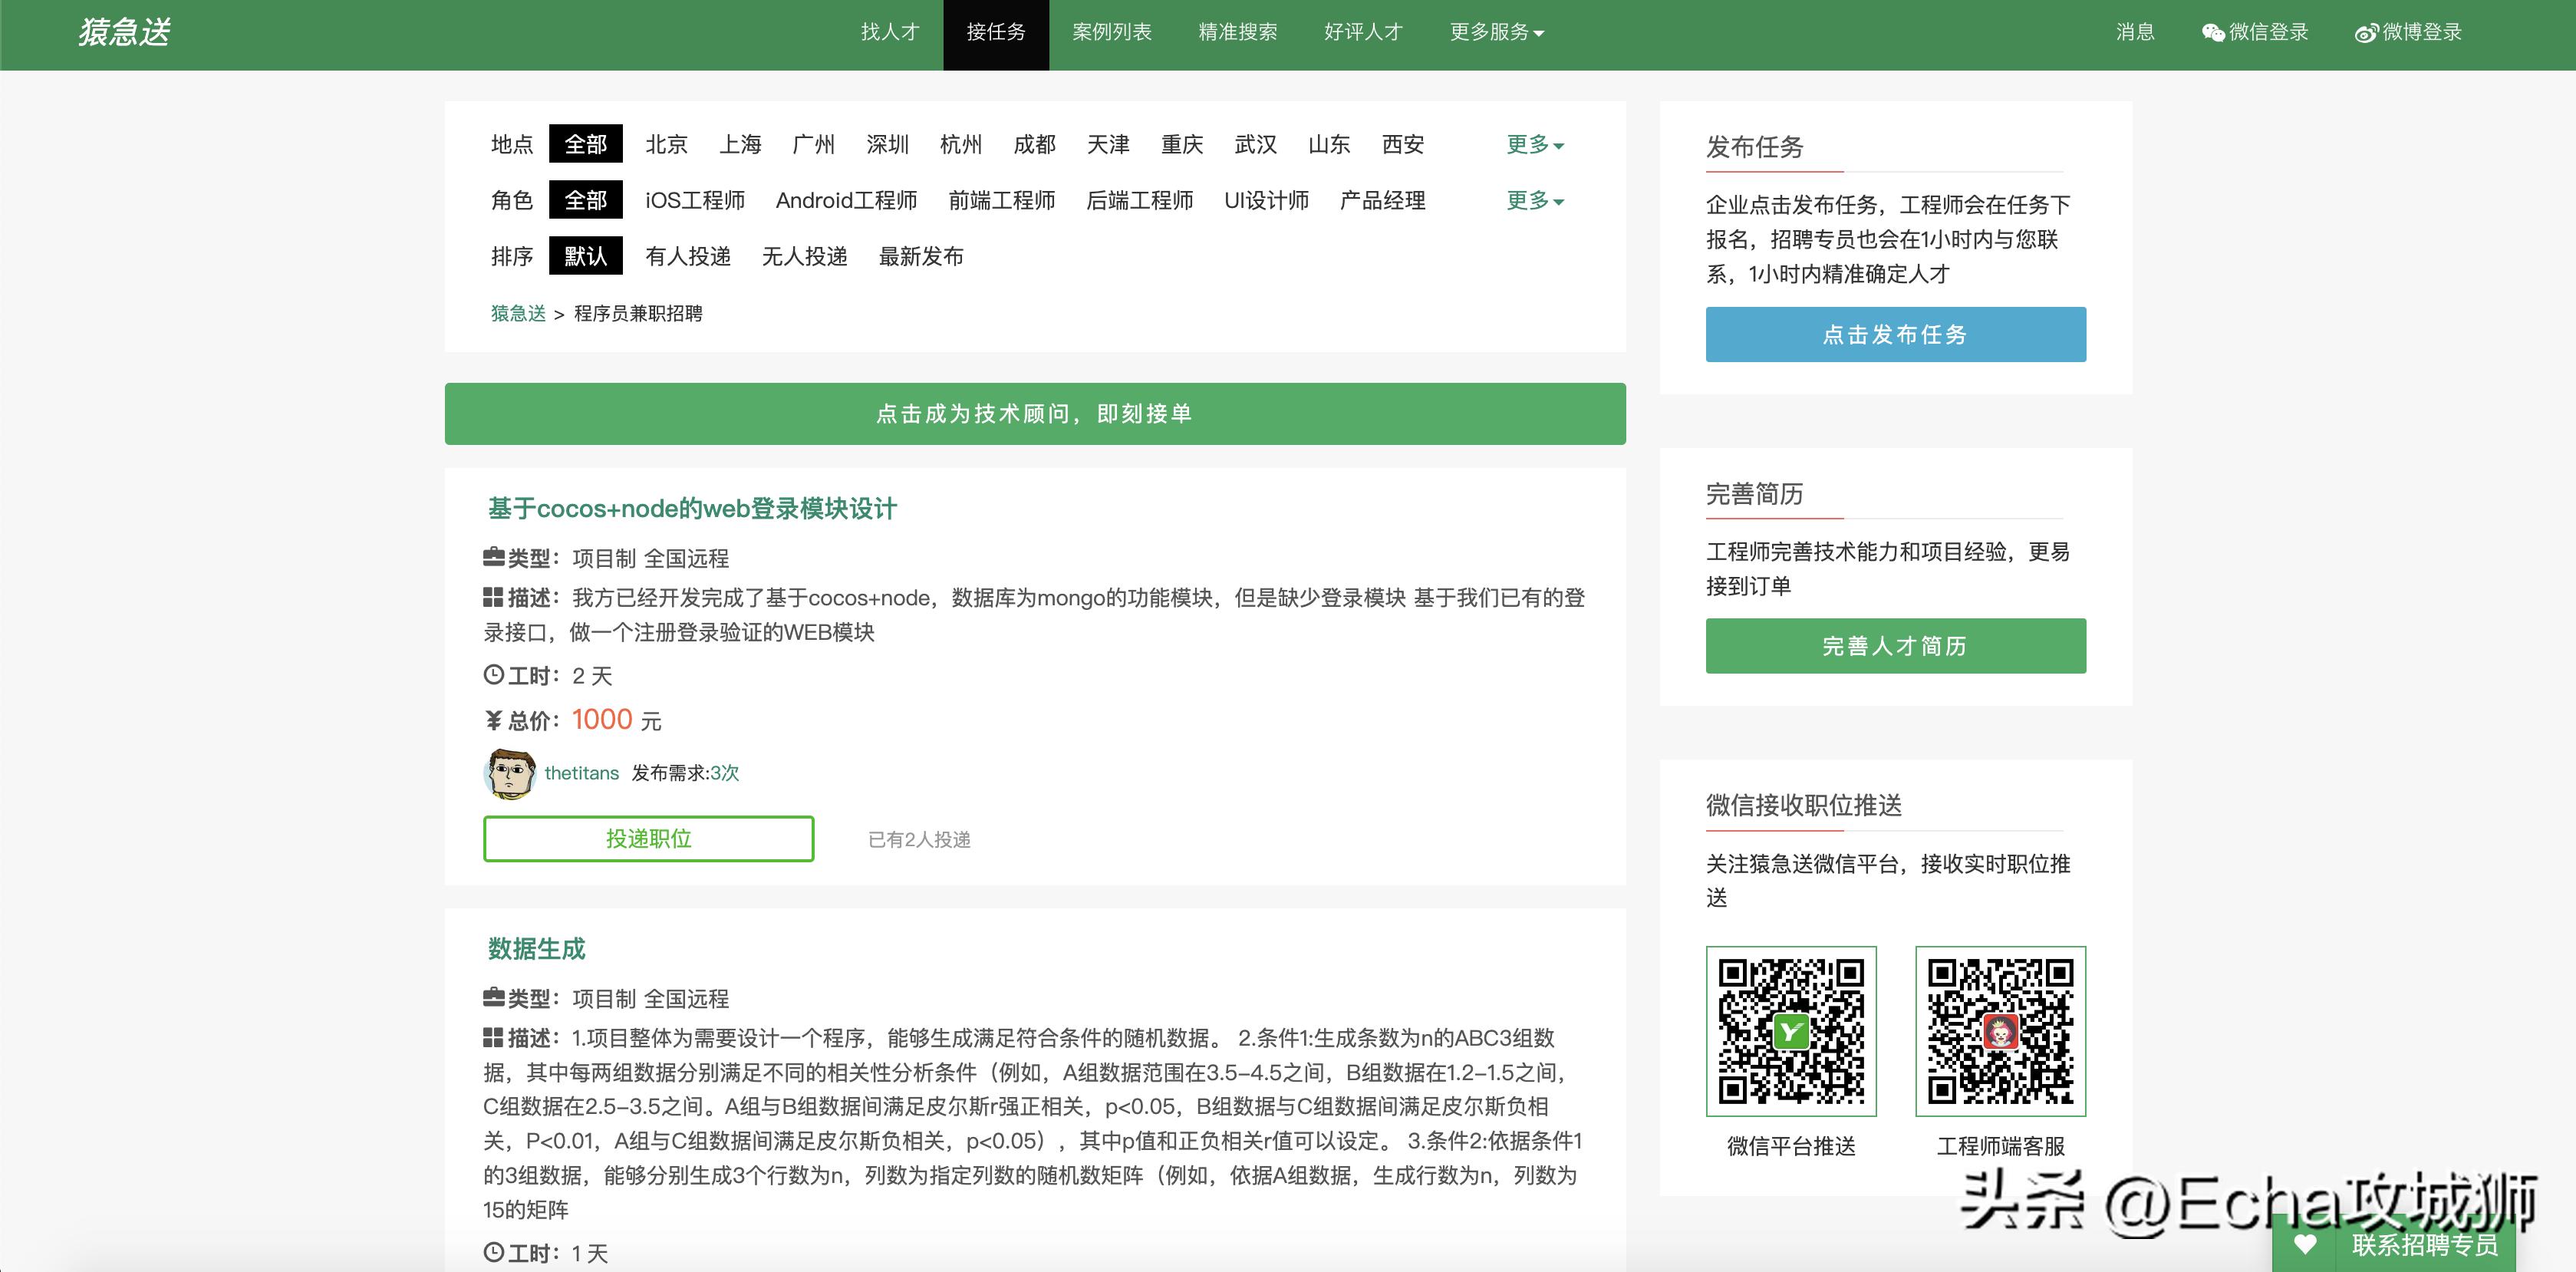Enable 最新发布 sorting
2576x1272 pixels.
[921, 256]
